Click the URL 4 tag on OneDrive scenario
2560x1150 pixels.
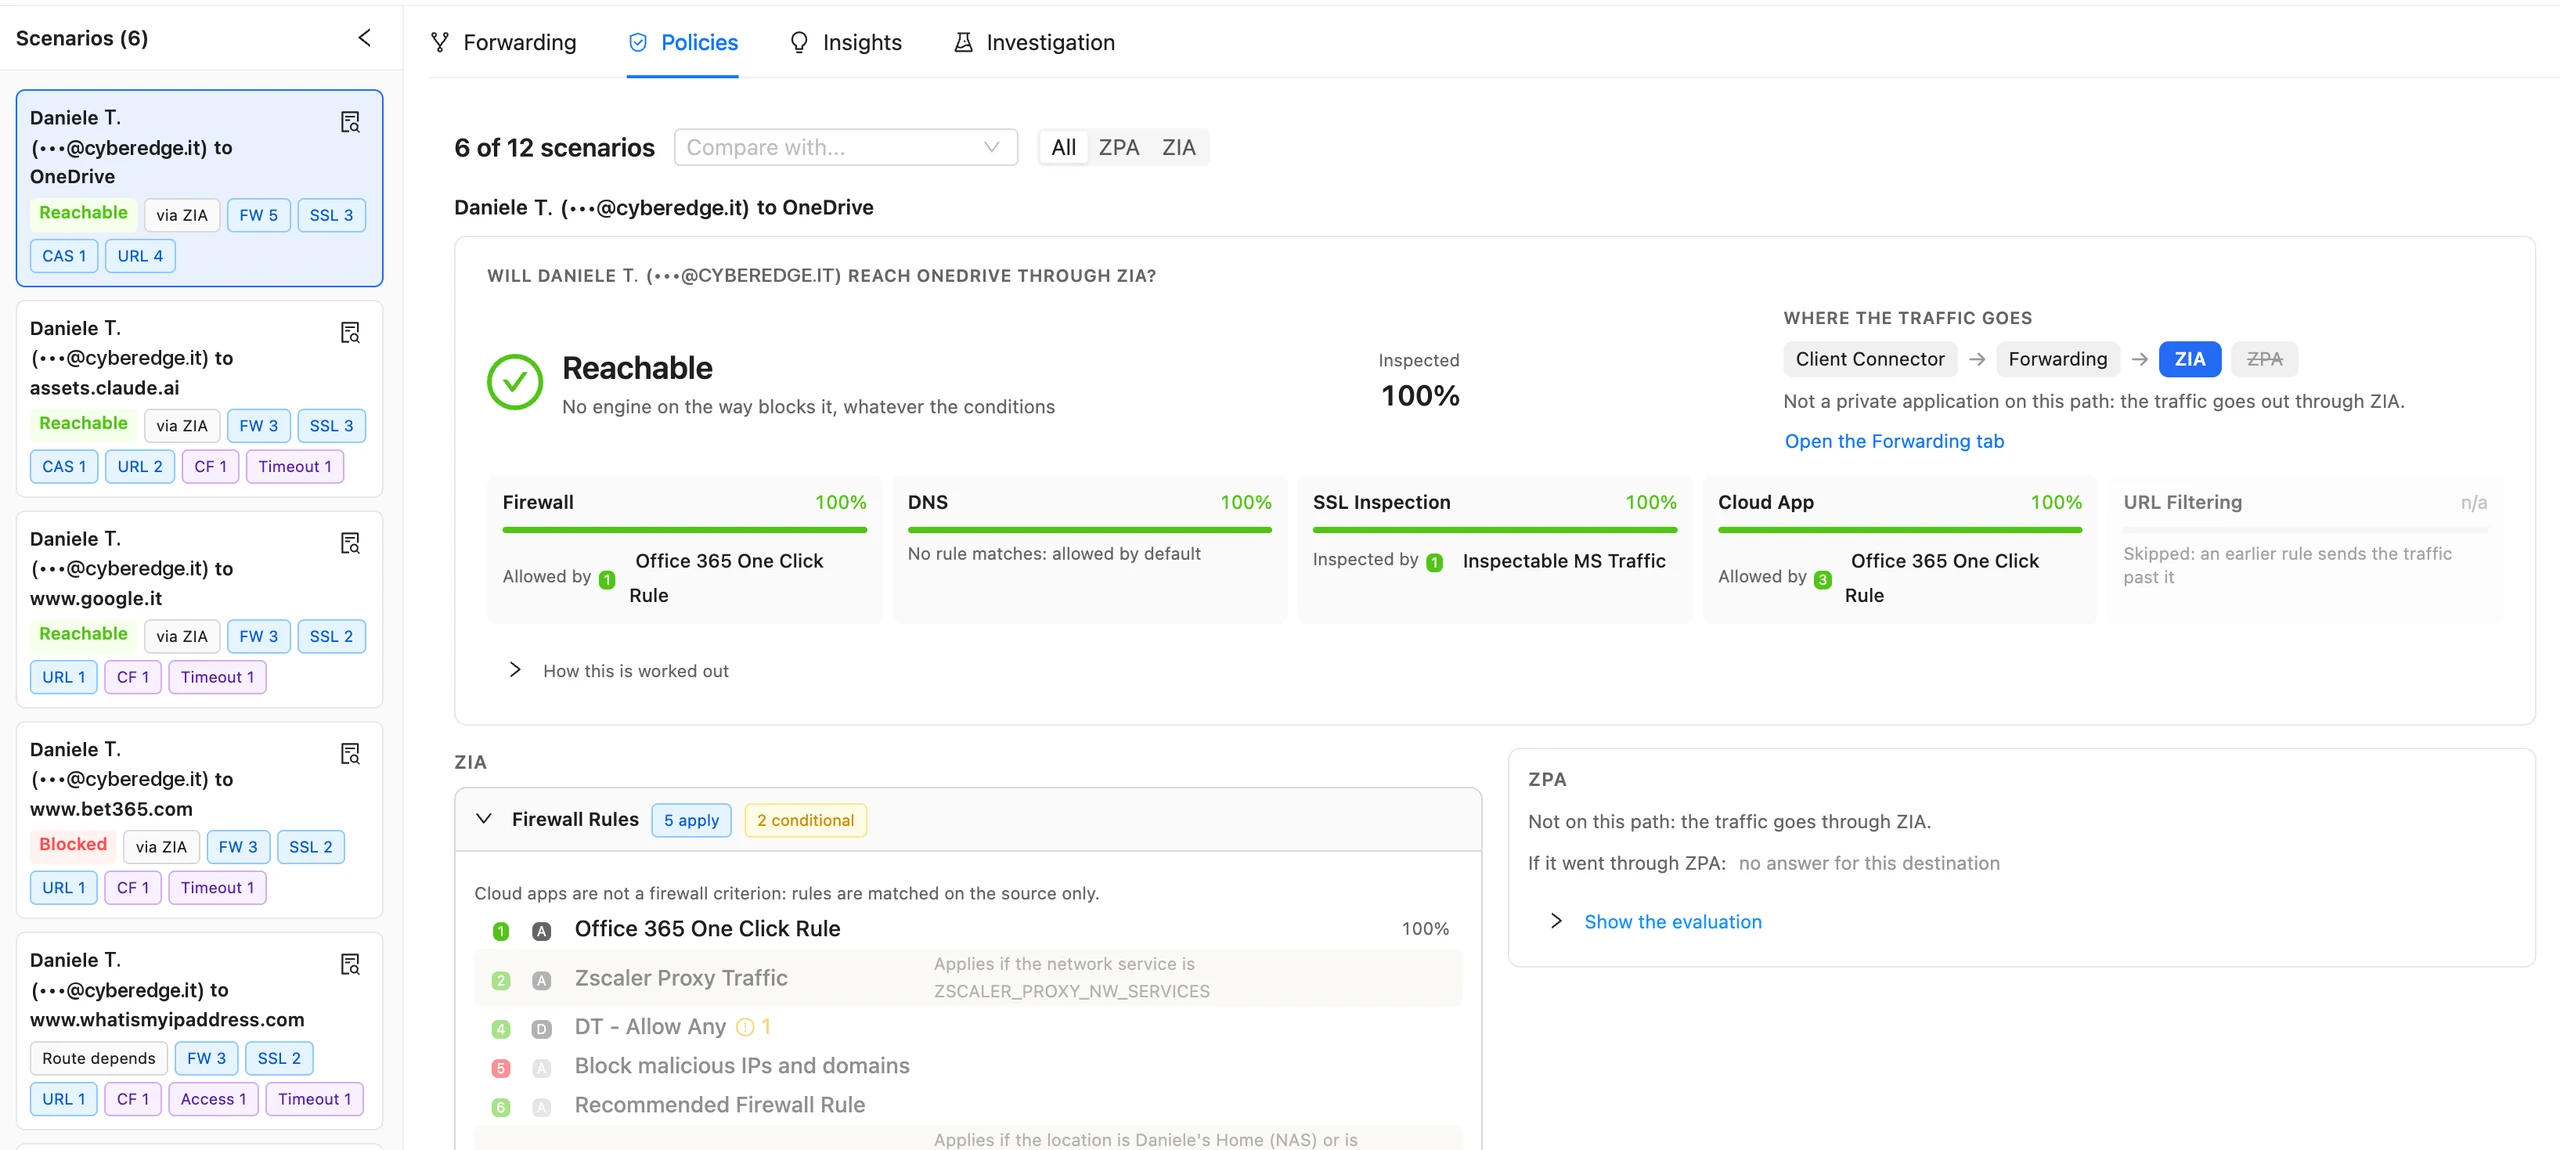(x=140, y=256)
